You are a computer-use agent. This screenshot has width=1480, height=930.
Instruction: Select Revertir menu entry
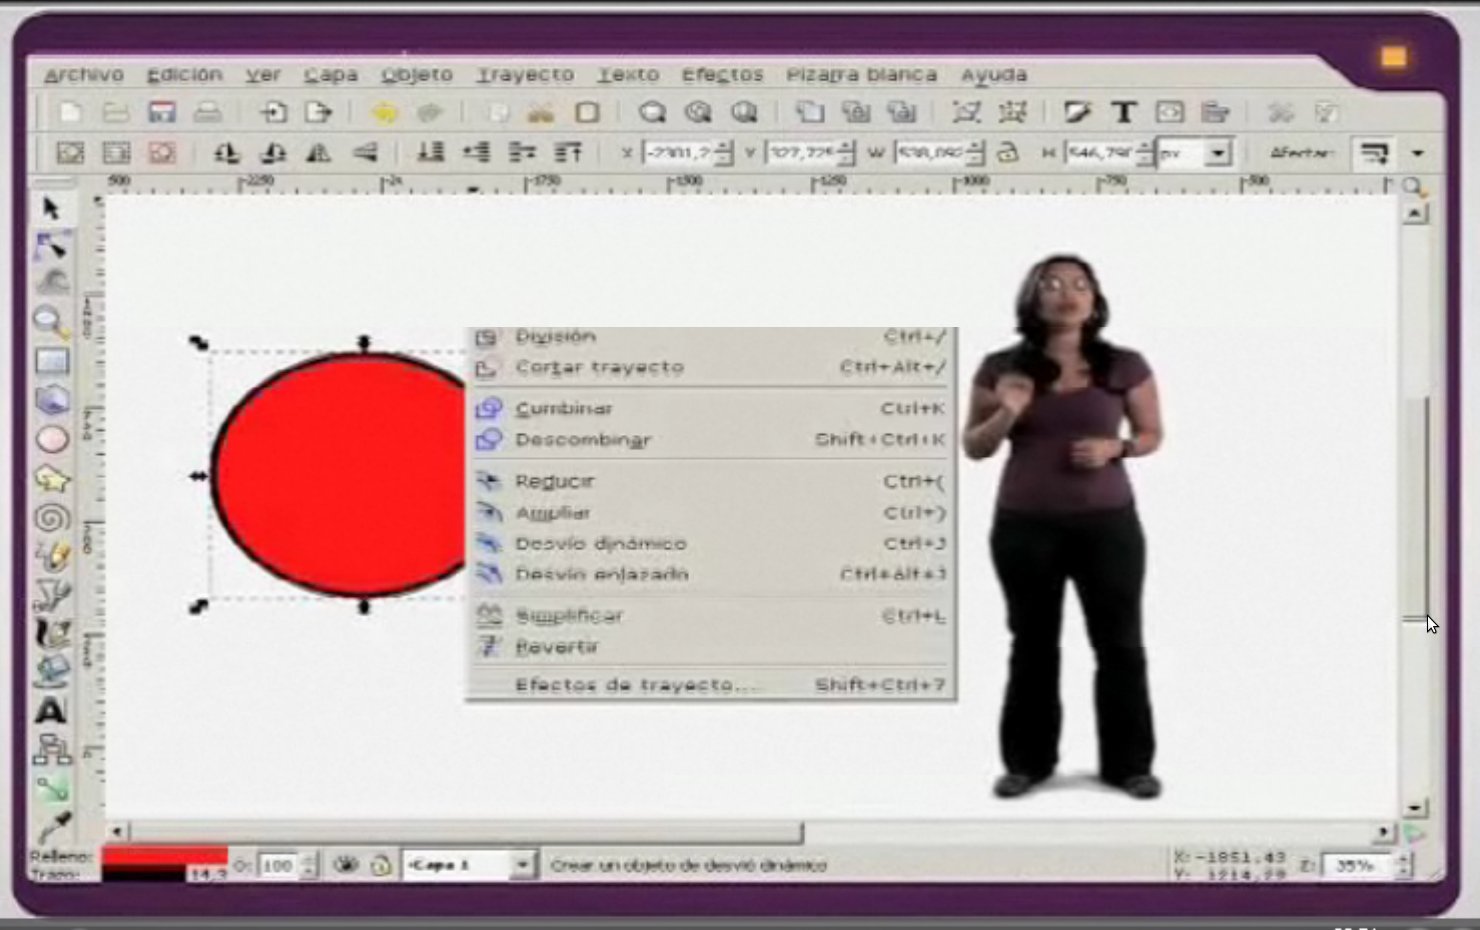coord(711,647)
